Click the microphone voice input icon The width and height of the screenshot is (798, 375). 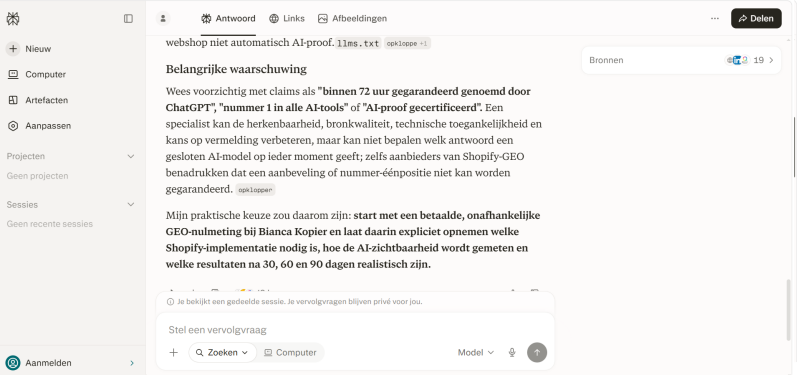click(x=512, y=353)
